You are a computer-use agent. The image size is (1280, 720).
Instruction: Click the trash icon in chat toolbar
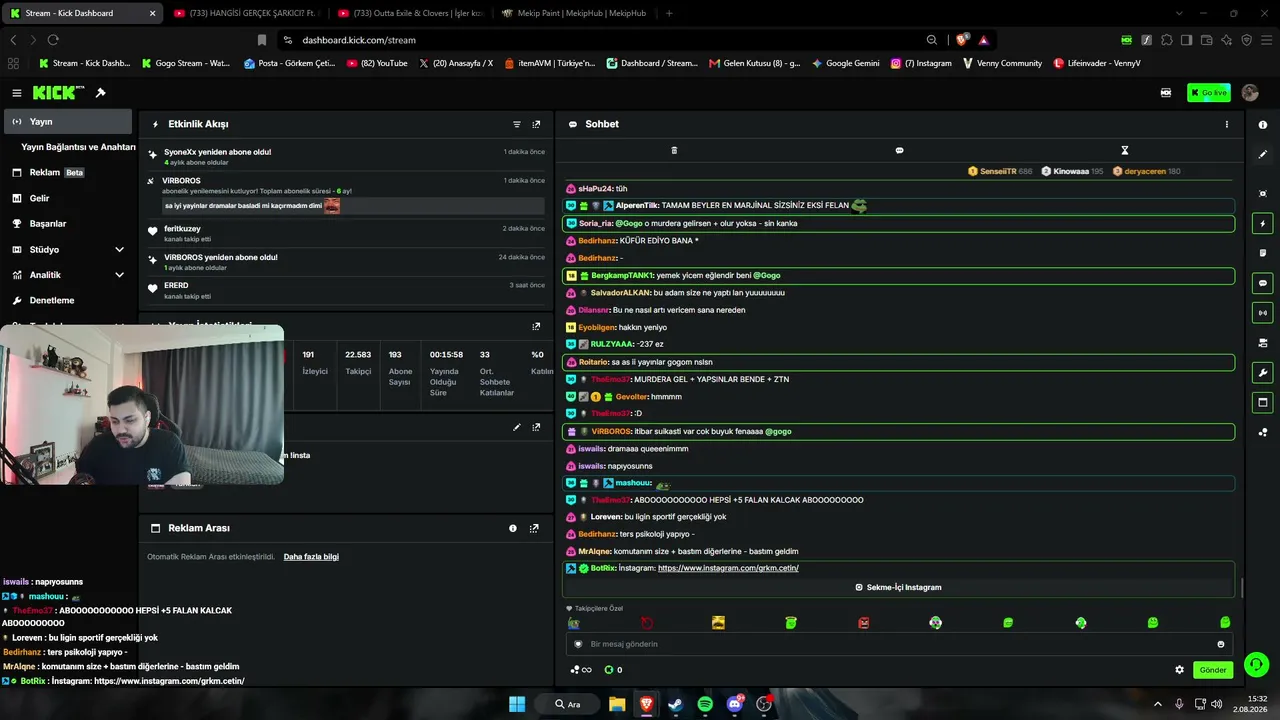(674, 150)
